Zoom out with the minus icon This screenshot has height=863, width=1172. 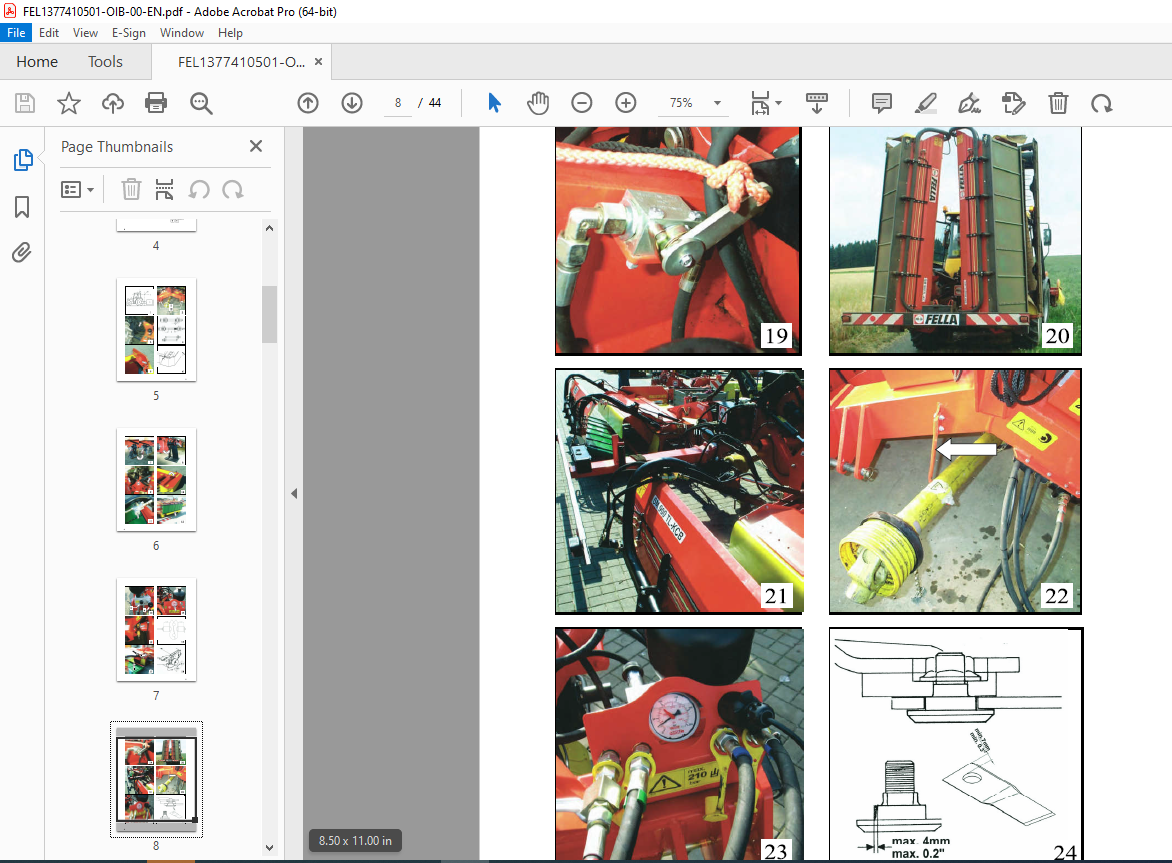pos(582,102)
